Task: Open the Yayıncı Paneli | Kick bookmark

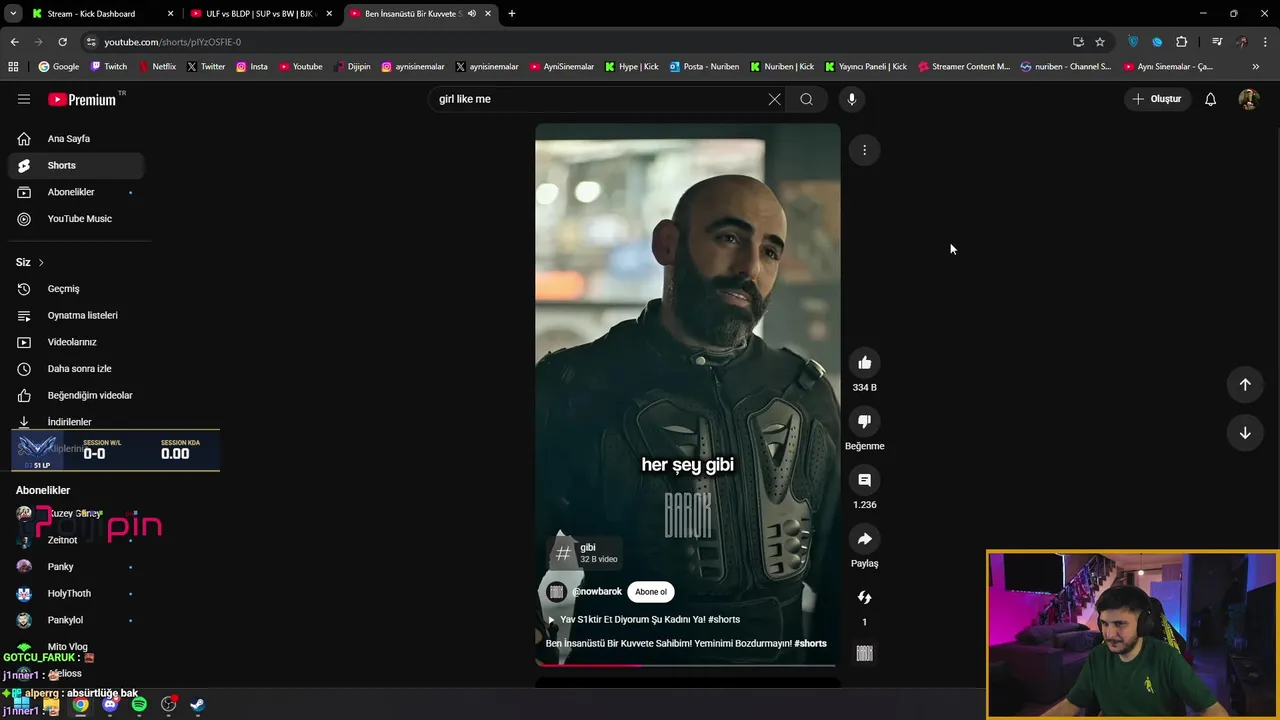Action: tap(866, 66)
